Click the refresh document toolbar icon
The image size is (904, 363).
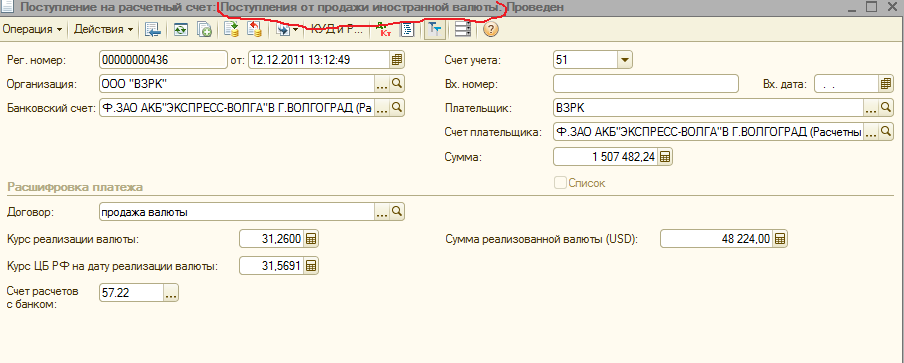[181, 30]
